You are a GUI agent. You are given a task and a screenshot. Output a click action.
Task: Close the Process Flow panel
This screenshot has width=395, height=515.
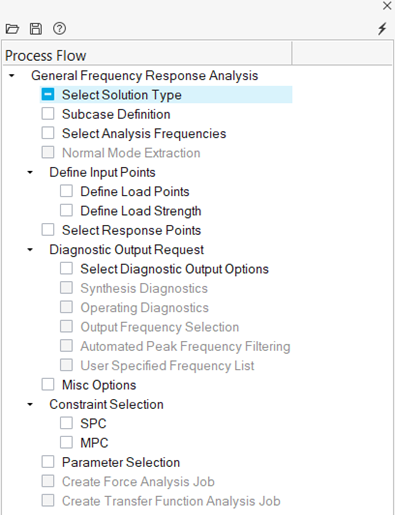tap(387, 6)
